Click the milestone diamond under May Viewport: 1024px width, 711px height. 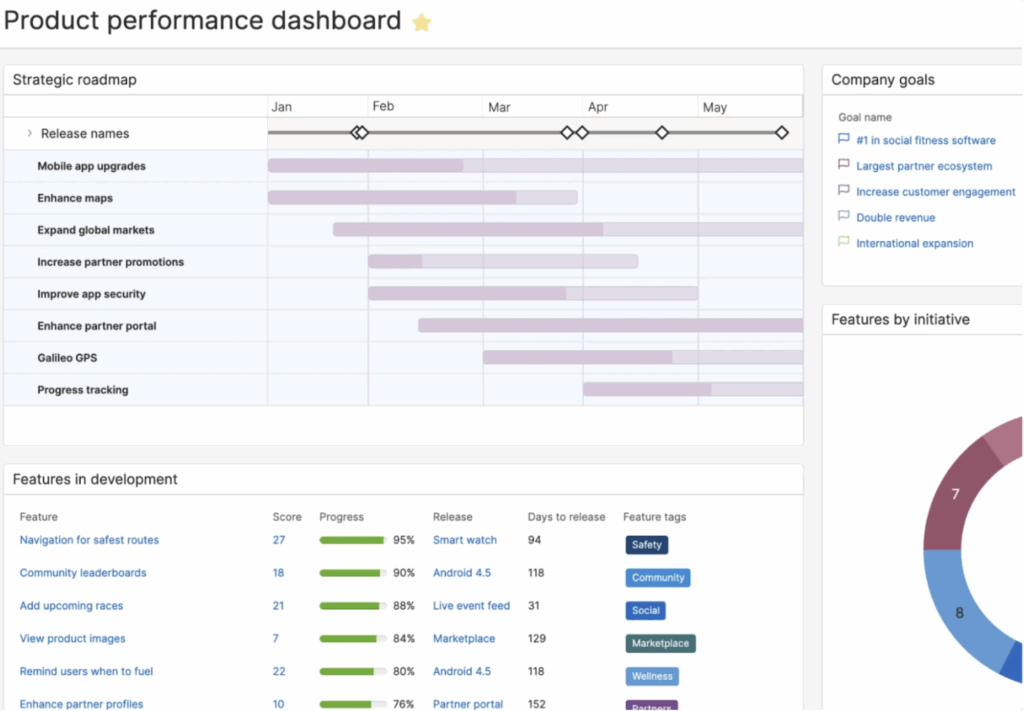781,131
